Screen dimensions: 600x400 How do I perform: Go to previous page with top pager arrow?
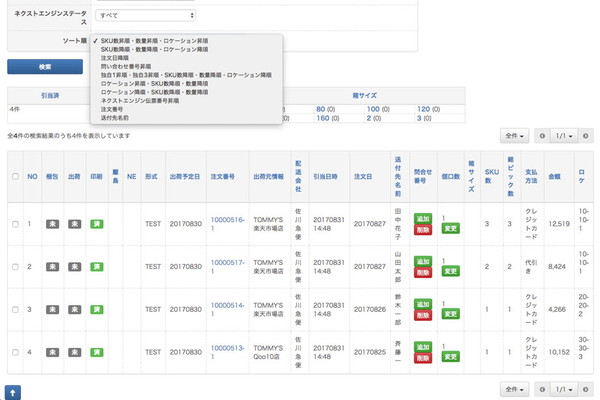coord(542,136)
